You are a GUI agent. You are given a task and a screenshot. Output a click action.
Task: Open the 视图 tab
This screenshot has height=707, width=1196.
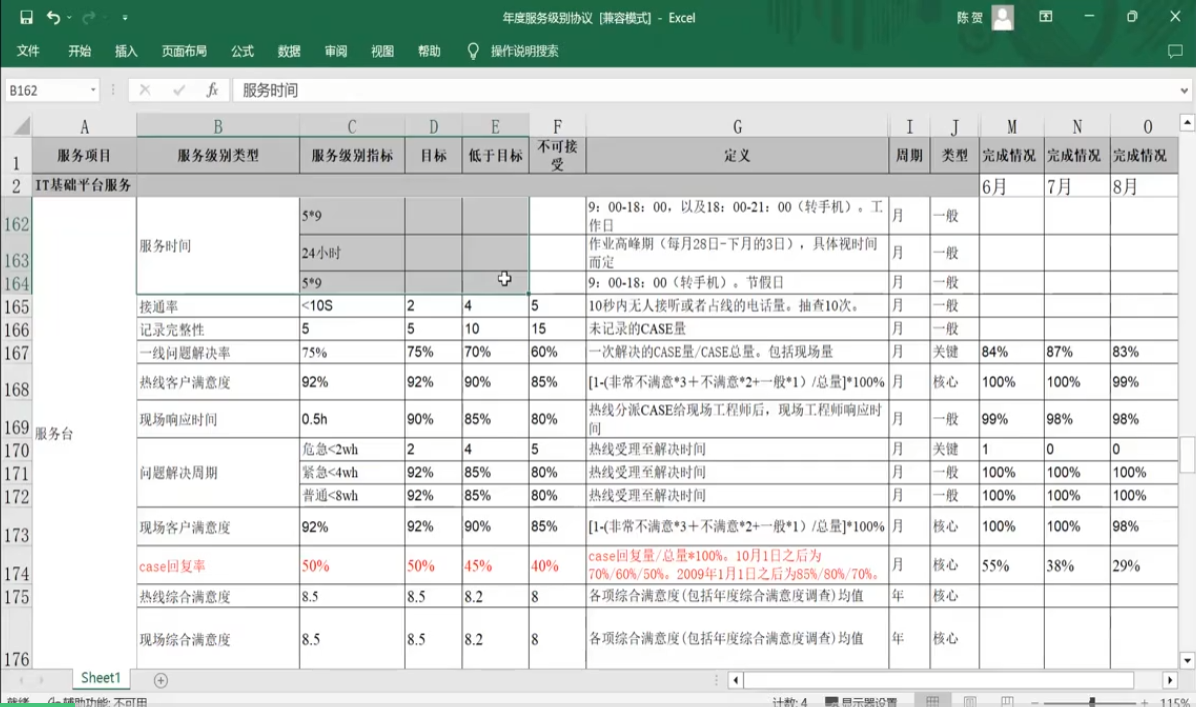coord(382,51)
